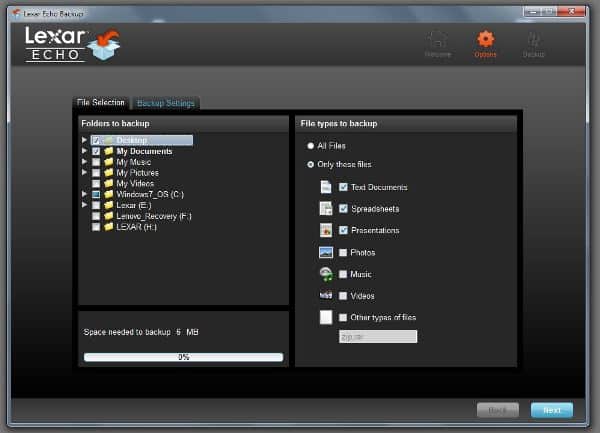Viewport: 600px width, 433px height.
Task: Uncheck the Desktop folder checkbox
Action: [96, 140]
